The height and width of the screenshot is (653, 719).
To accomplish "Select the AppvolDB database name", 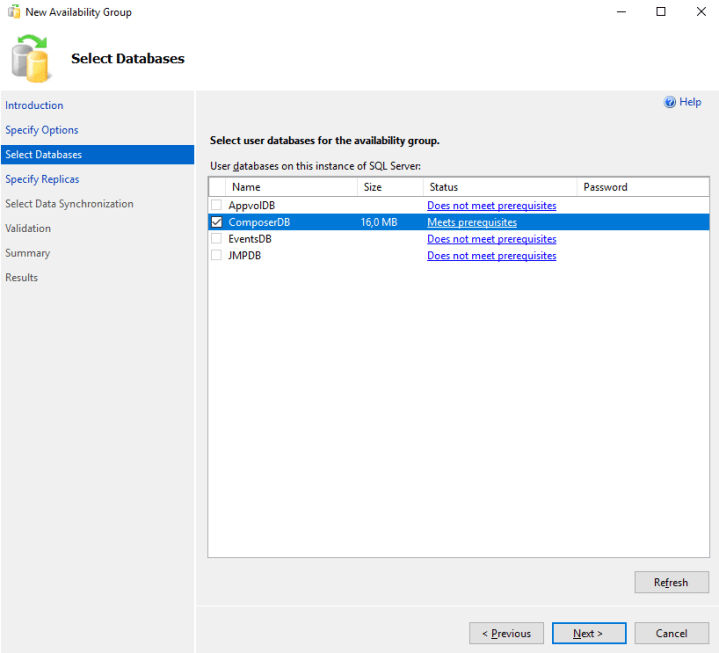I will pos(252,205).
